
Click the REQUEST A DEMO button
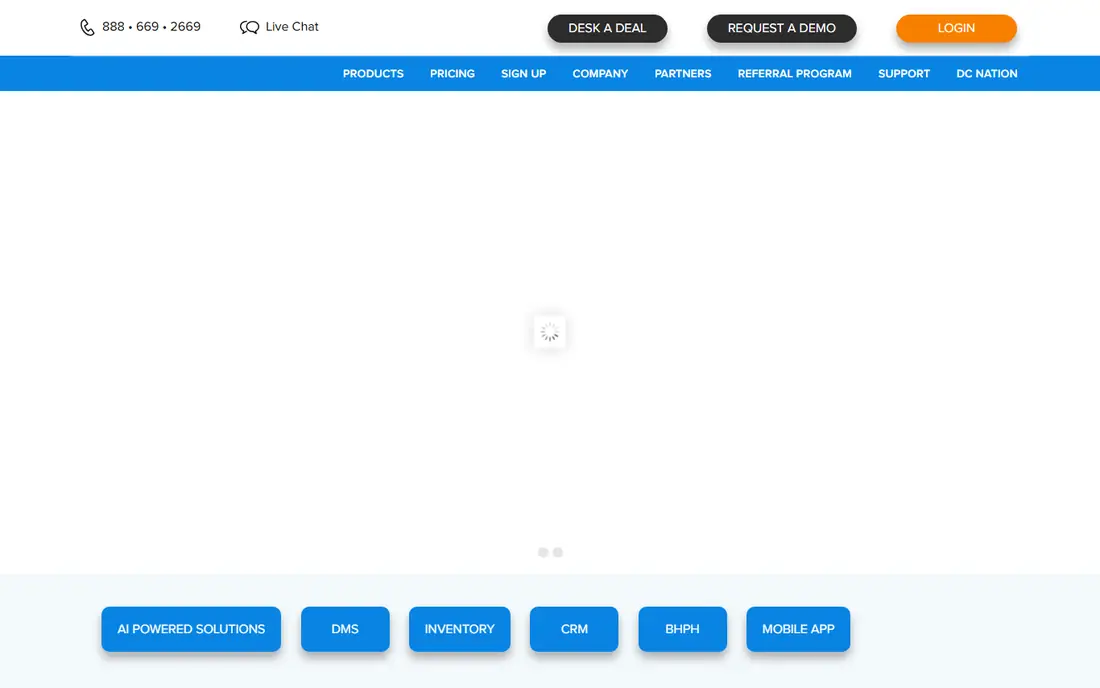782,28
